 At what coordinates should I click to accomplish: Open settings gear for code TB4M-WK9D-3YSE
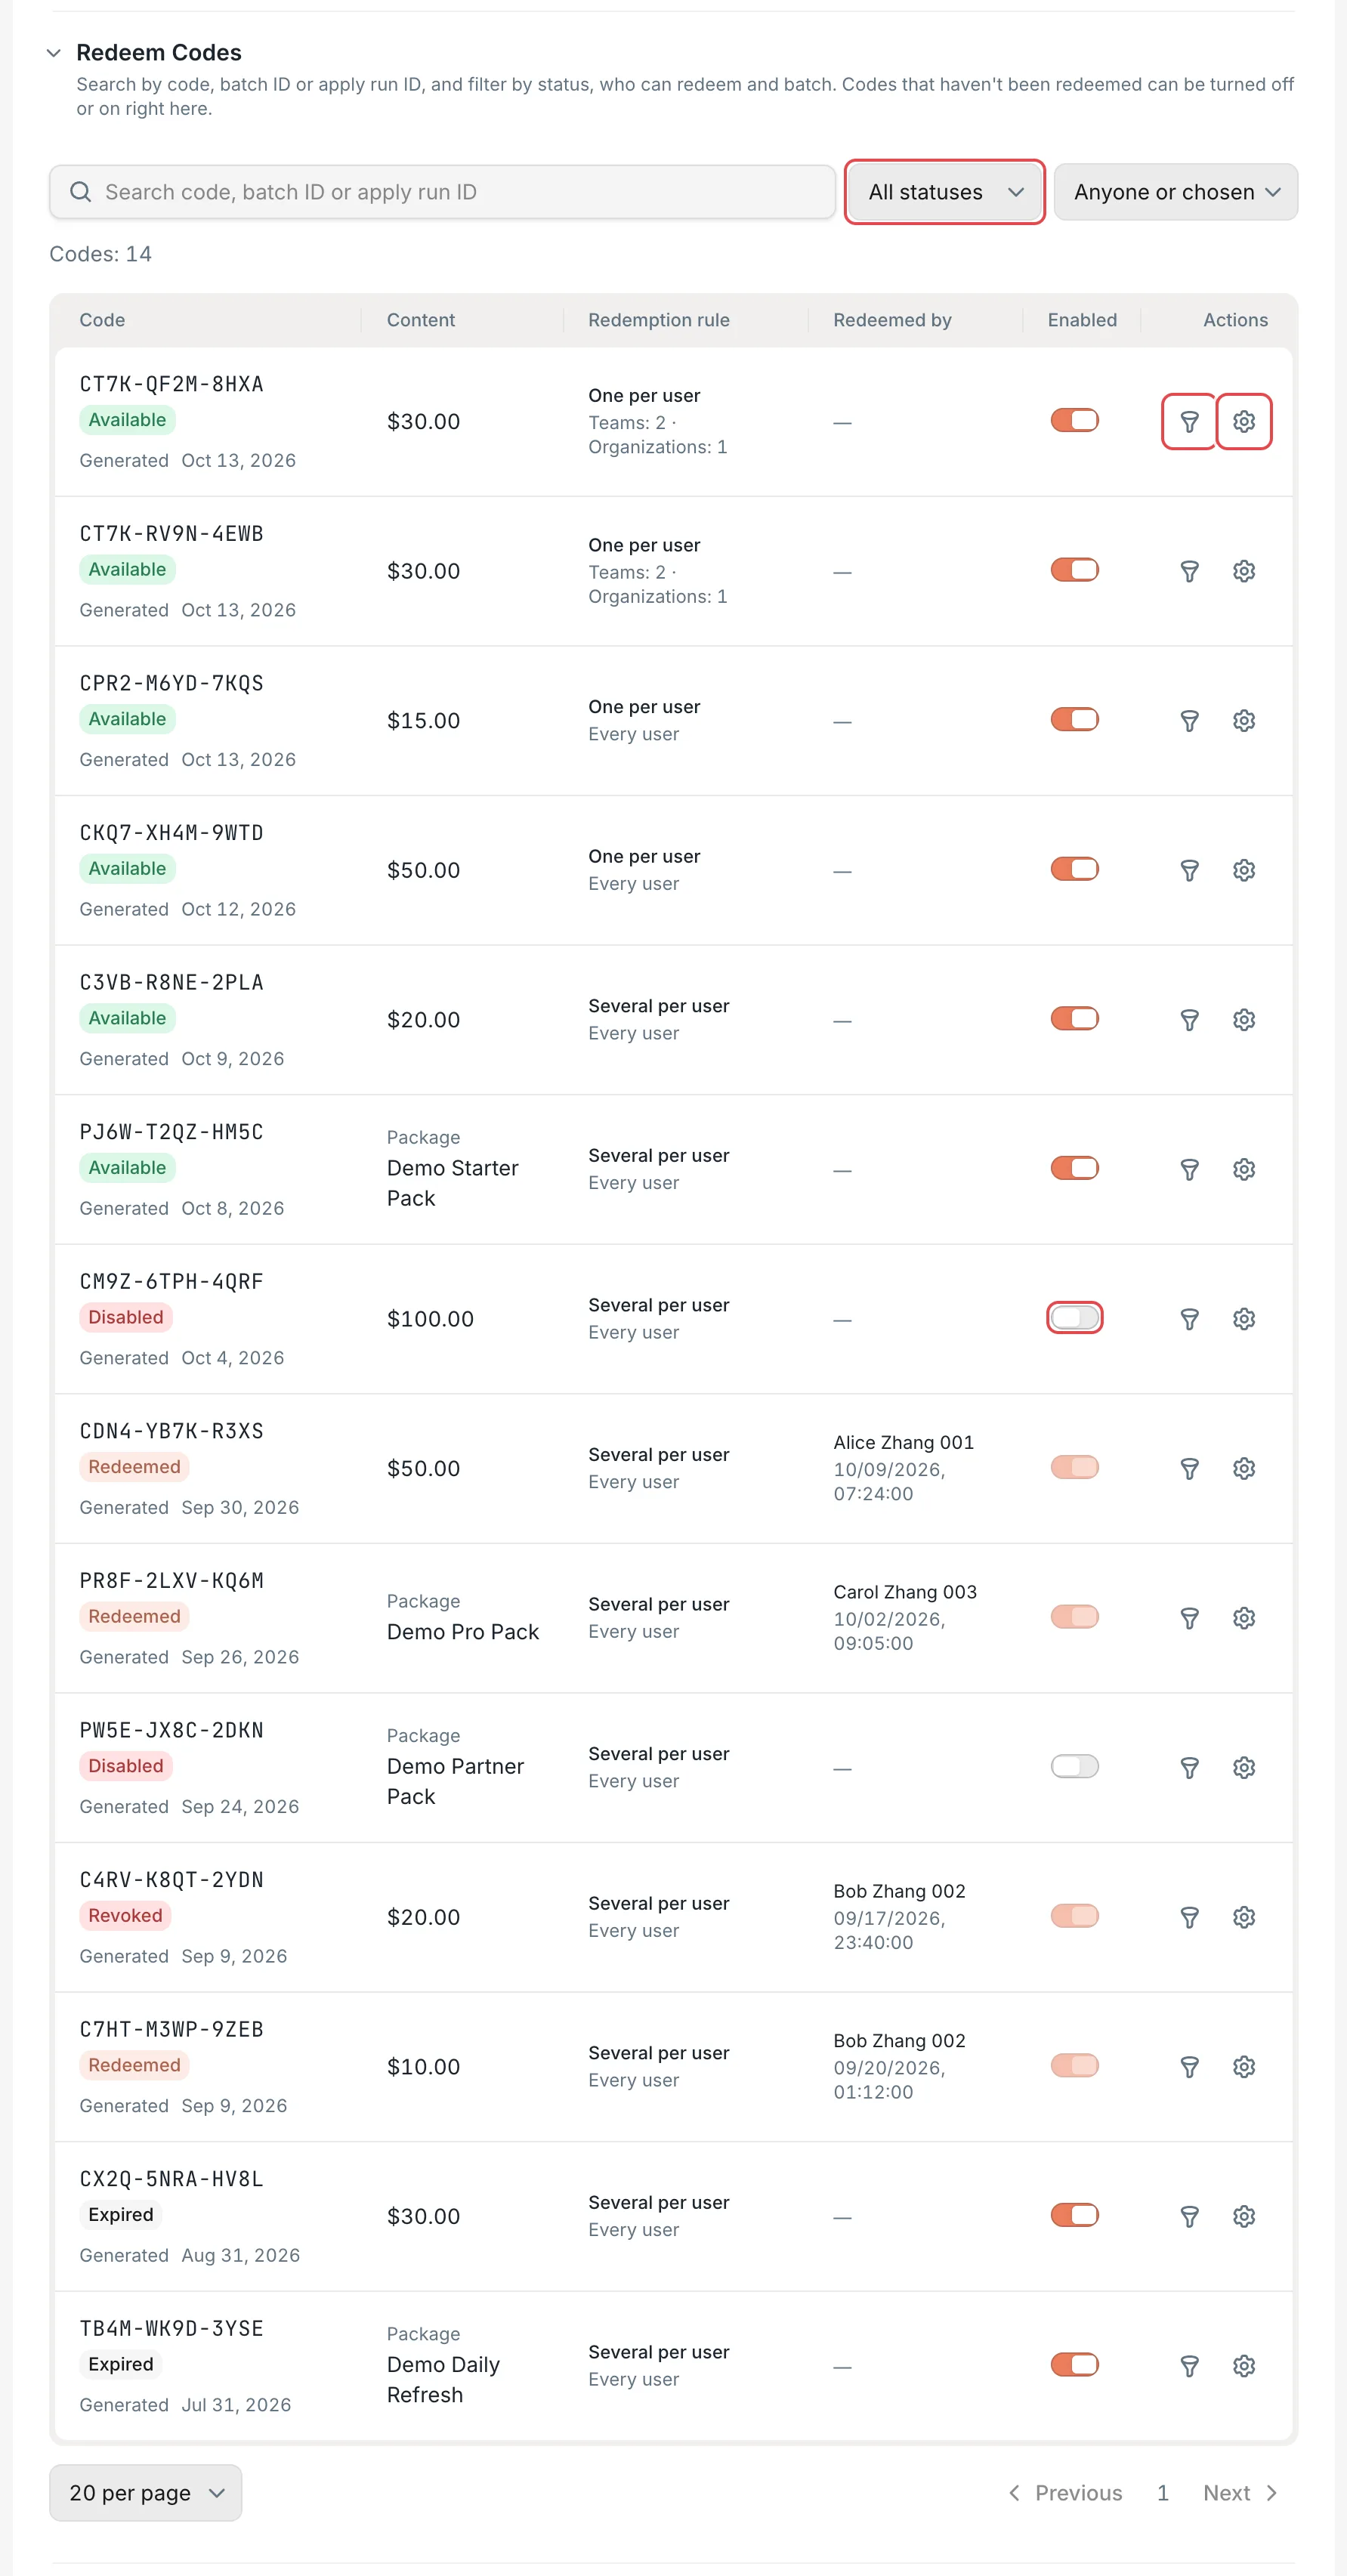point(1243,2365)
